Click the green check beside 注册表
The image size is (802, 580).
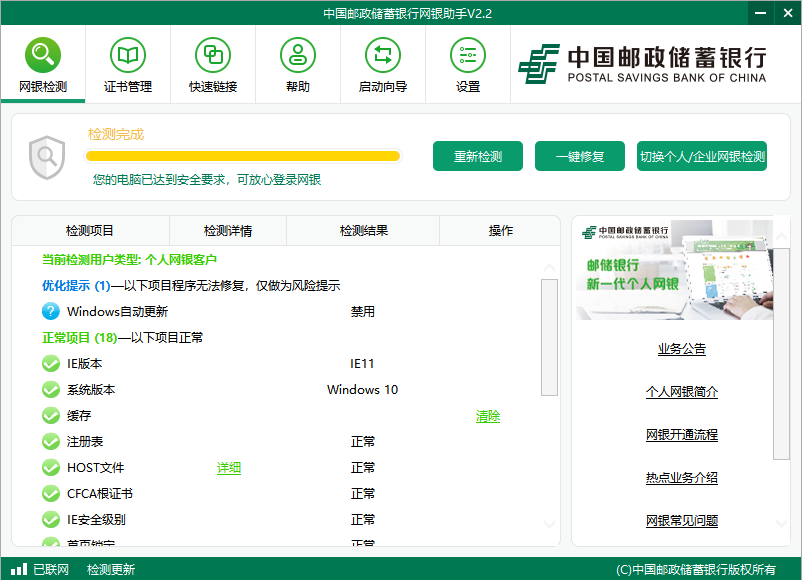(x=51, y=441)
